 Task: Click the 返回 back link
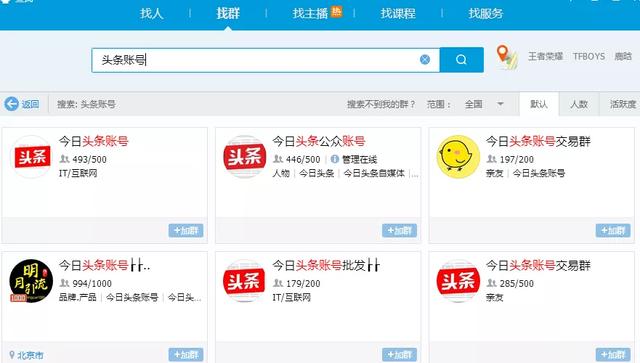coord(30,104)
